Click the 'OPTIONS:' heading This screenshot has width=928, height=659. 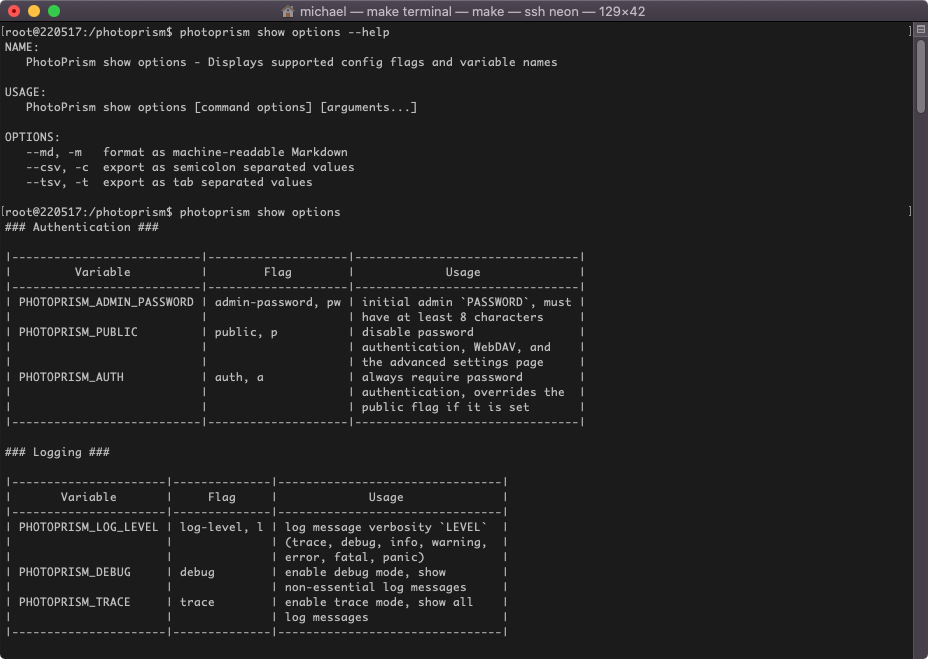[x=32, y=137]
